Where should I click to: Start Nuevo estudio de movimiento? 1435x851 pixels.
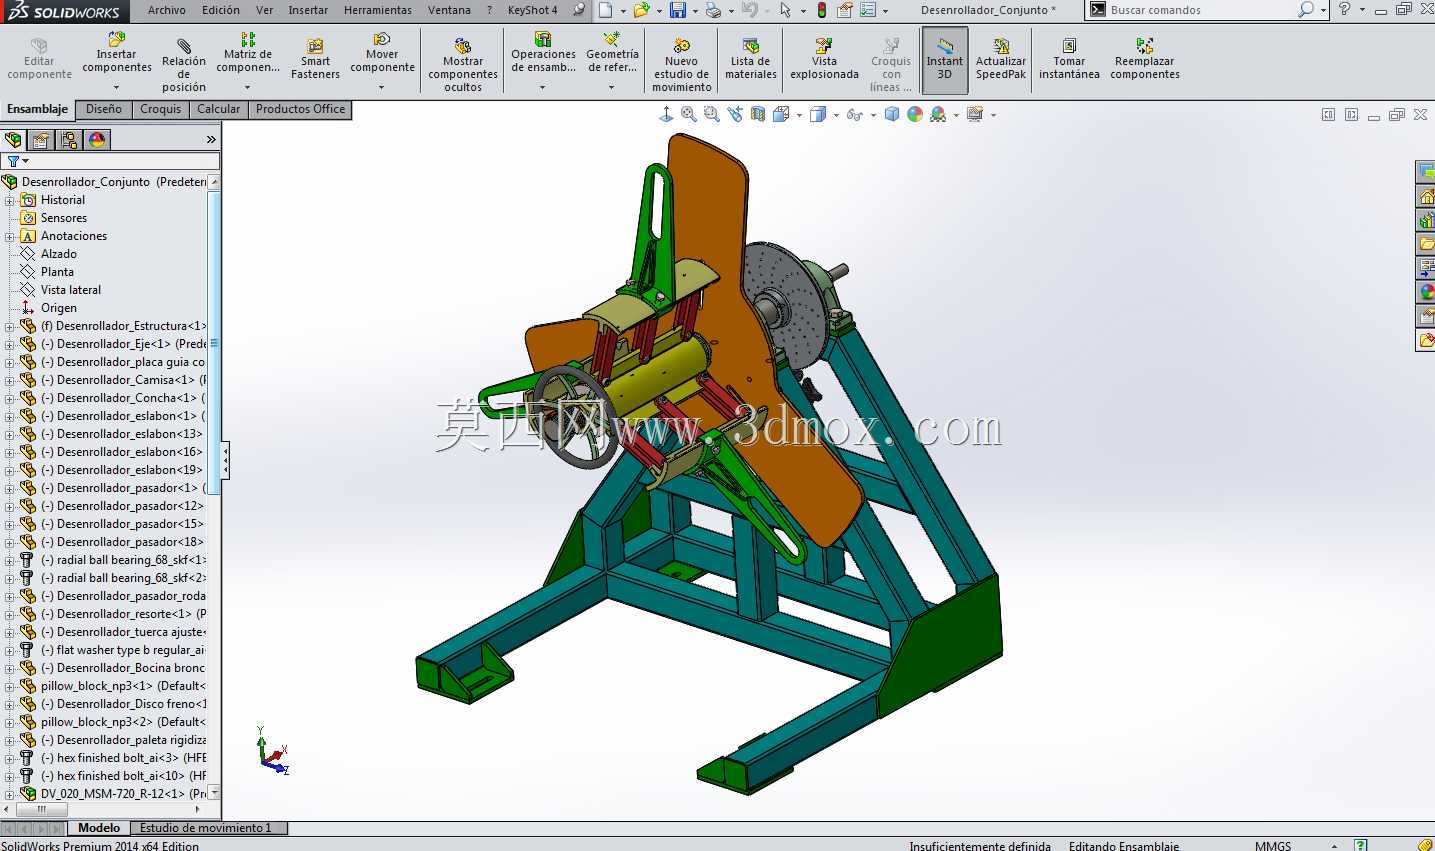(682, 65)
